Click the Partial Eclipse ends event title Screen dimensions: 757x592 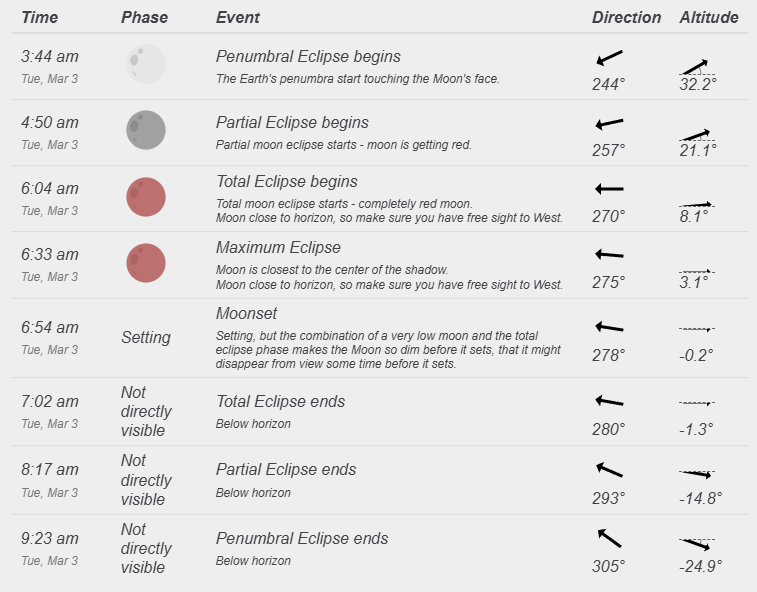[286, 469]
